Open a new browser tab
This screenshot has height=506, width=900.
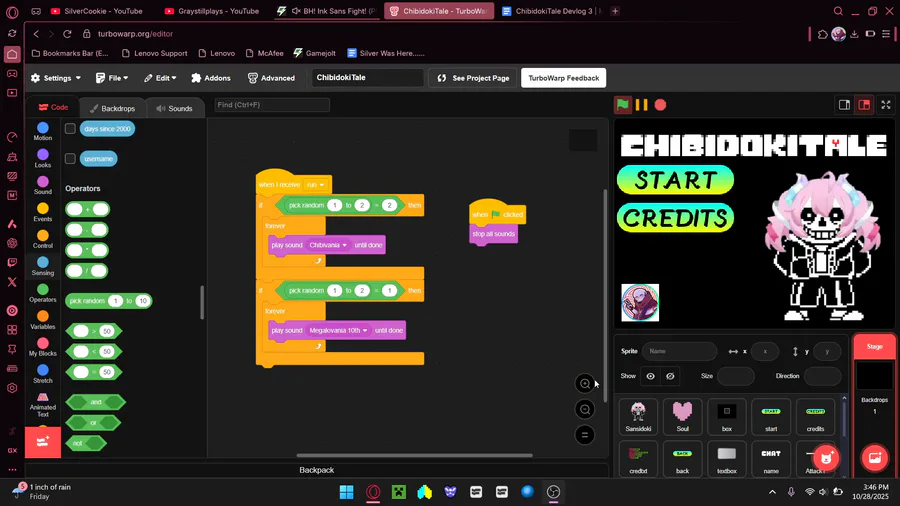pos(615,11)
